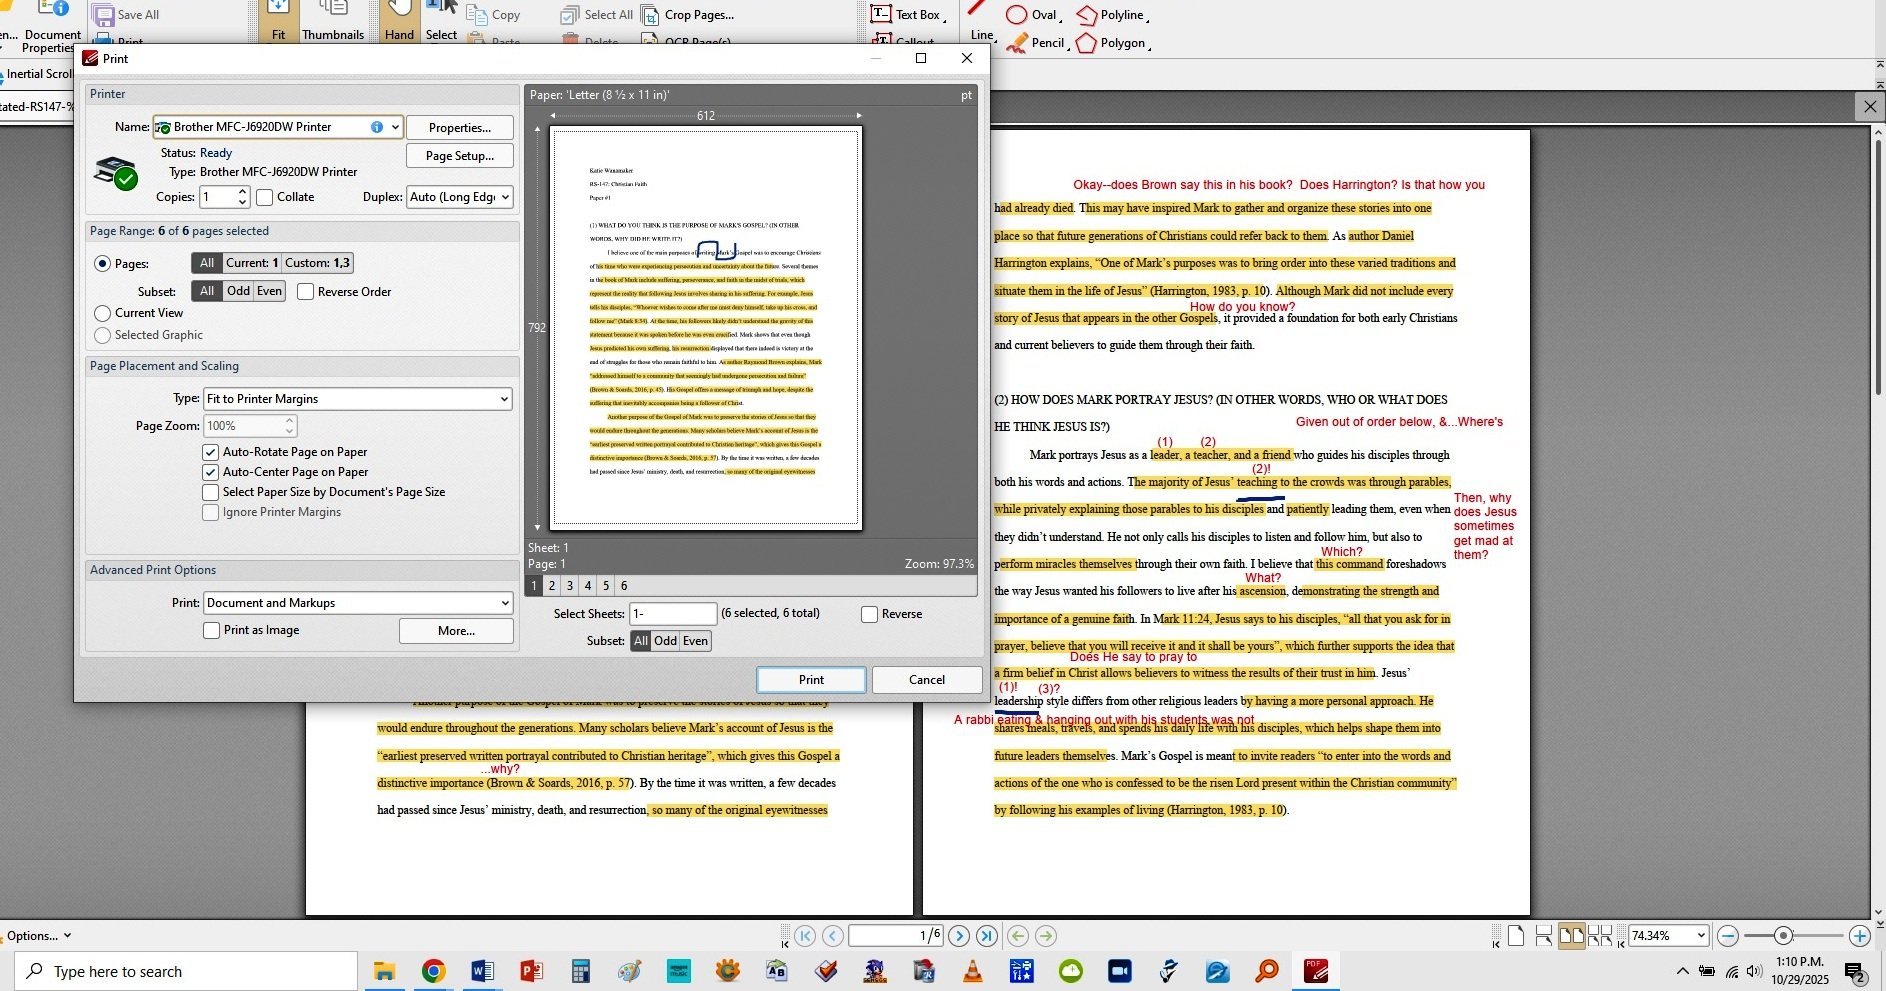Open Google Chrome from taskbar

[x=433, y=971]
